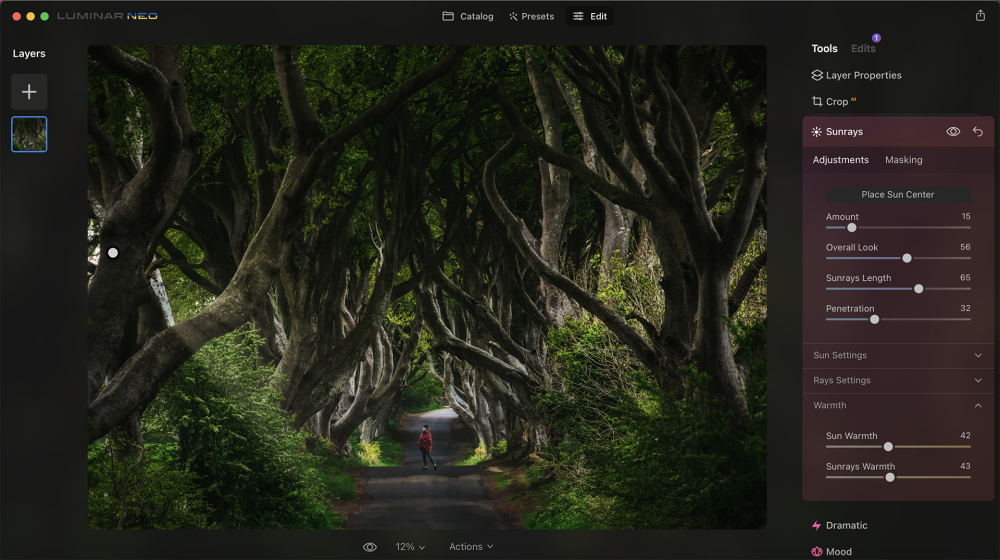1000x560 pixels.
Task: Open the Crop tool
Action: tap(834, 101)
